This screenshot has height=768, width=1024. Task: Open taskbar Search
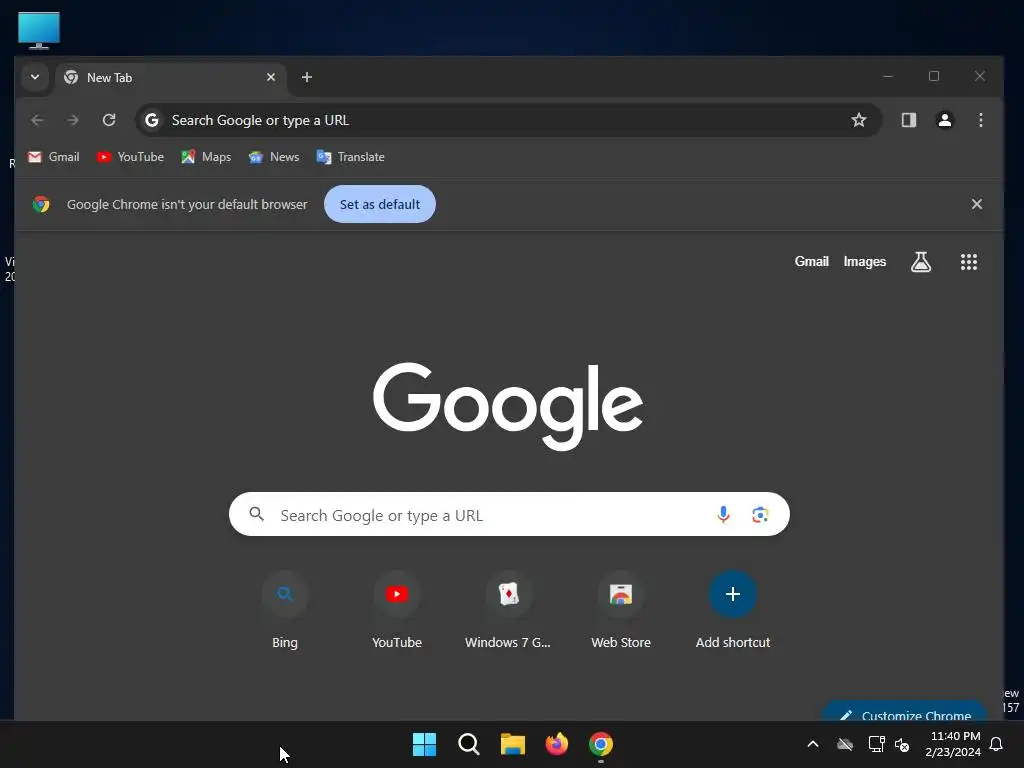point(469,744)
